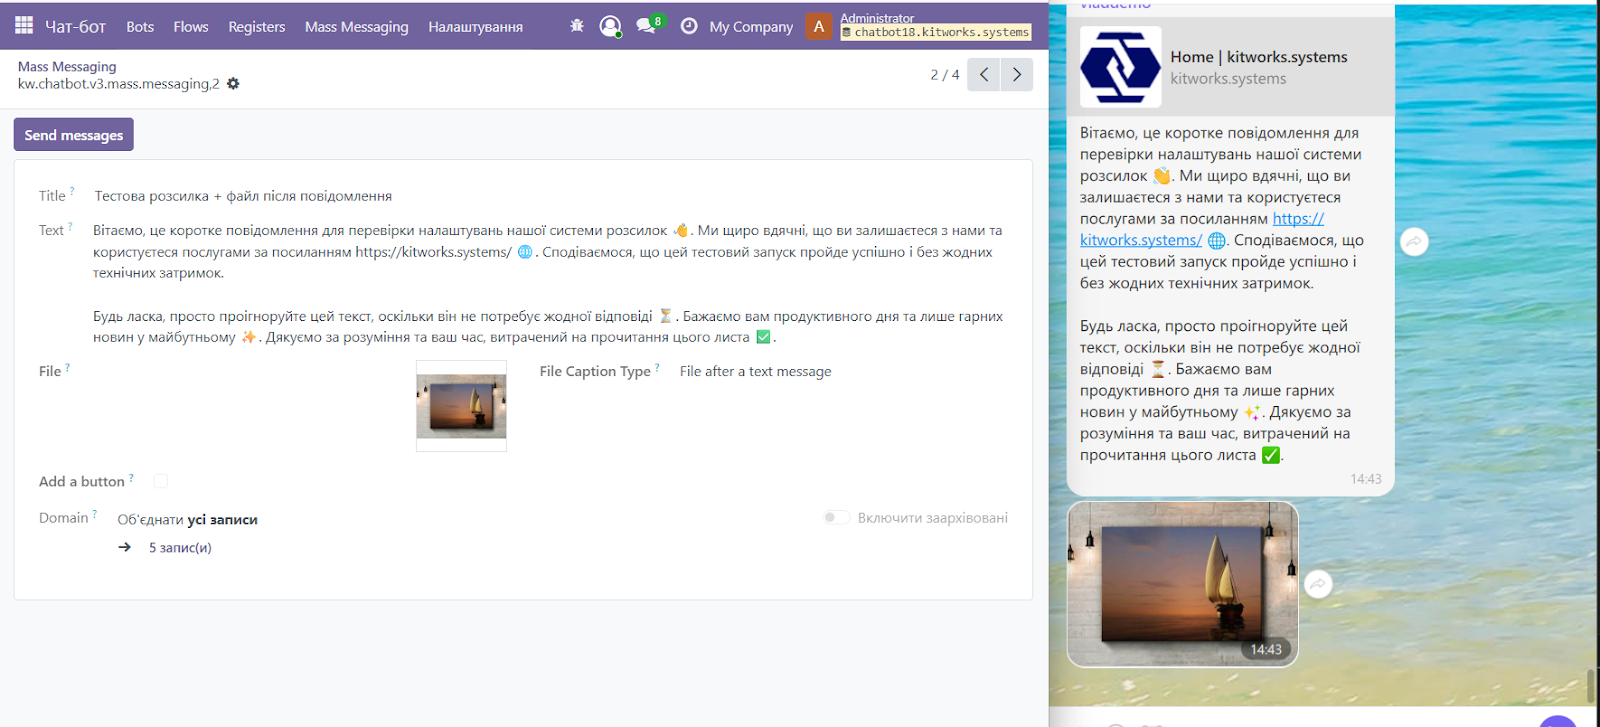Open the My Company selector
1600x727 pixels.
[751, 27]
